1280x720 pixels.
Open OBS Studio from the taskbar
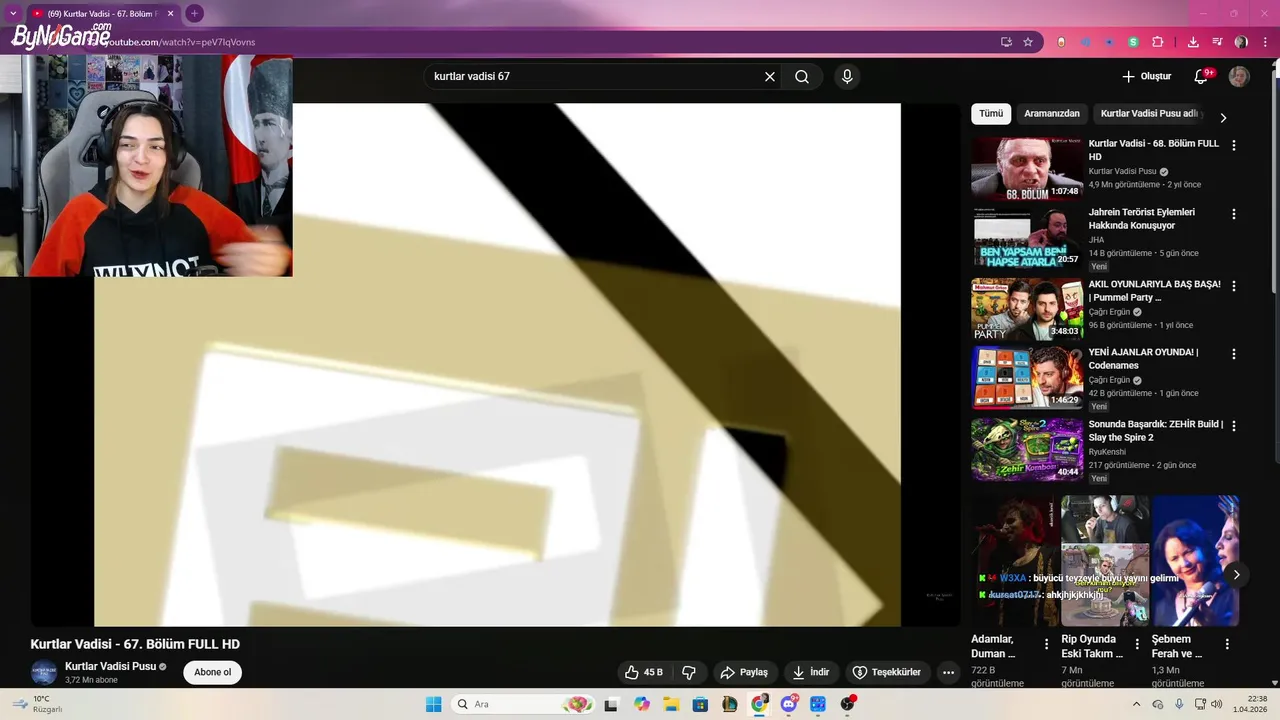click(x=848, y=704)
